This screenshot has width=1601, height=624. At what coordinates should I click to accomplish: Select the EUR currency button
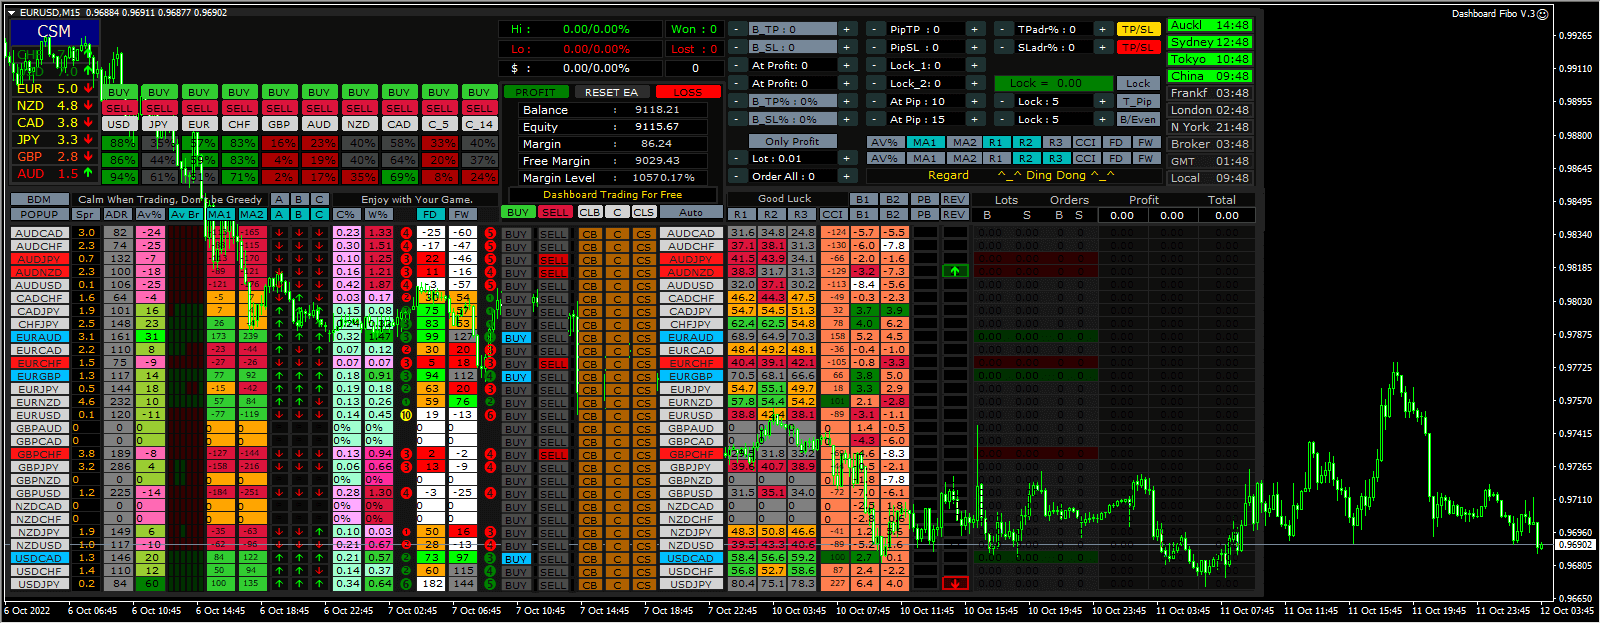[x=199, y=124]
